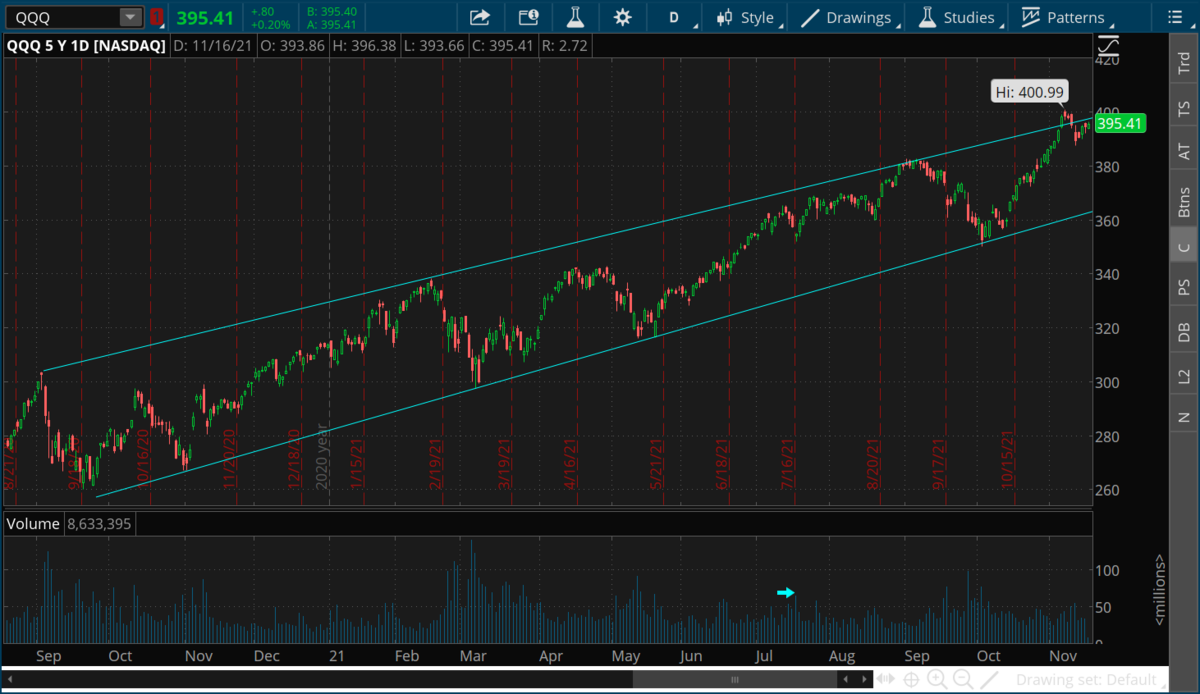The height and width of the screenshot is (694, 1200).
Task: Click the 10/15/21 expiration date marker
Action: [x=1009, y=458]
